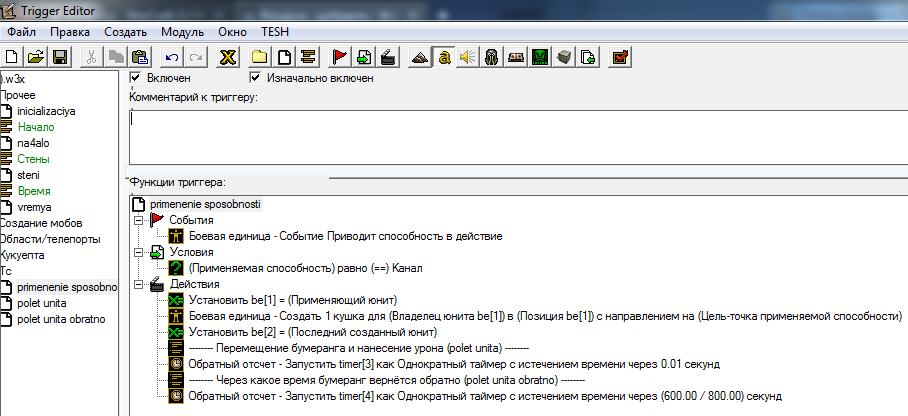This screenshot has height=416, width=908.
Task: Select the vremya trigger
Action: 34,207
